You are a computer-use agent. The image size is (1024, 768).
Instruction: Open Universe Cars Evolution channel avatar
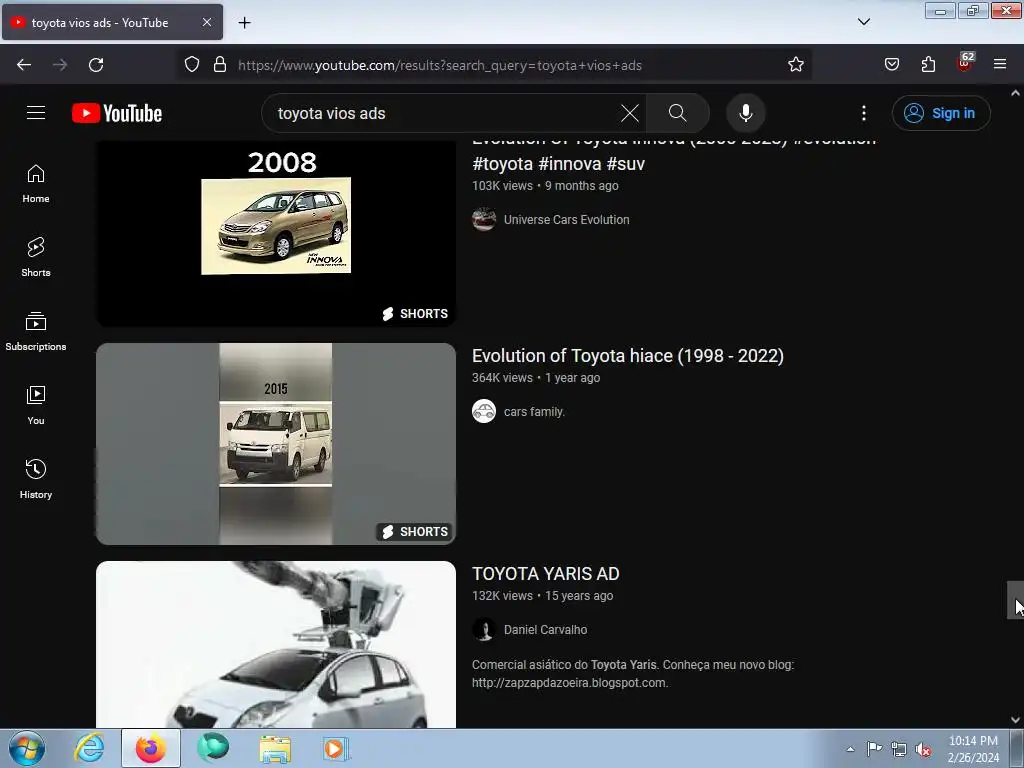484,219
